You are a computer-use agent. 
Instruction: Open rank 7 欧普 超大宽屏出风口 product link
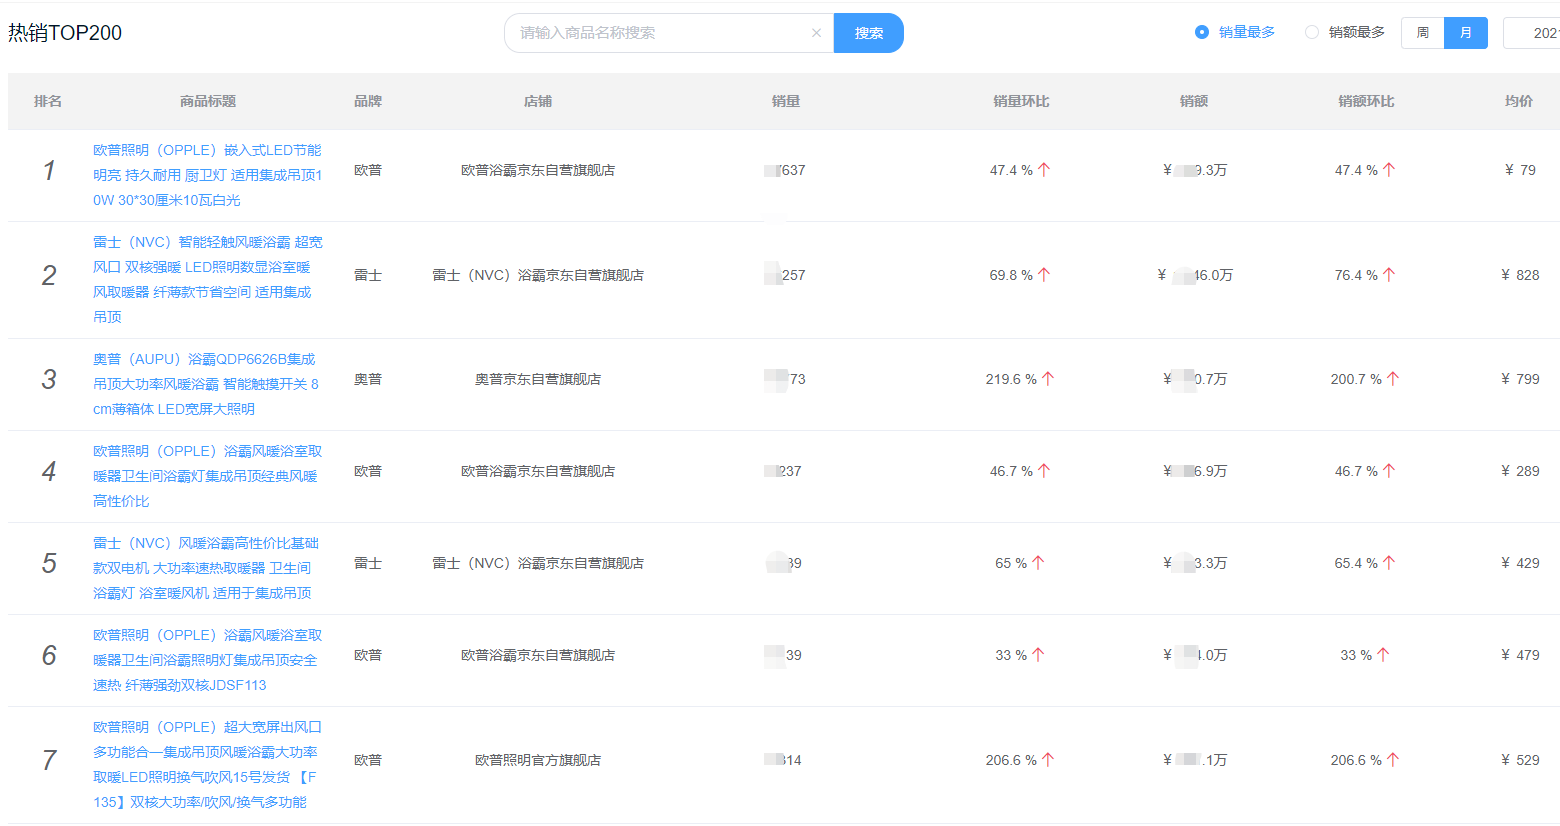click(207, 764)
